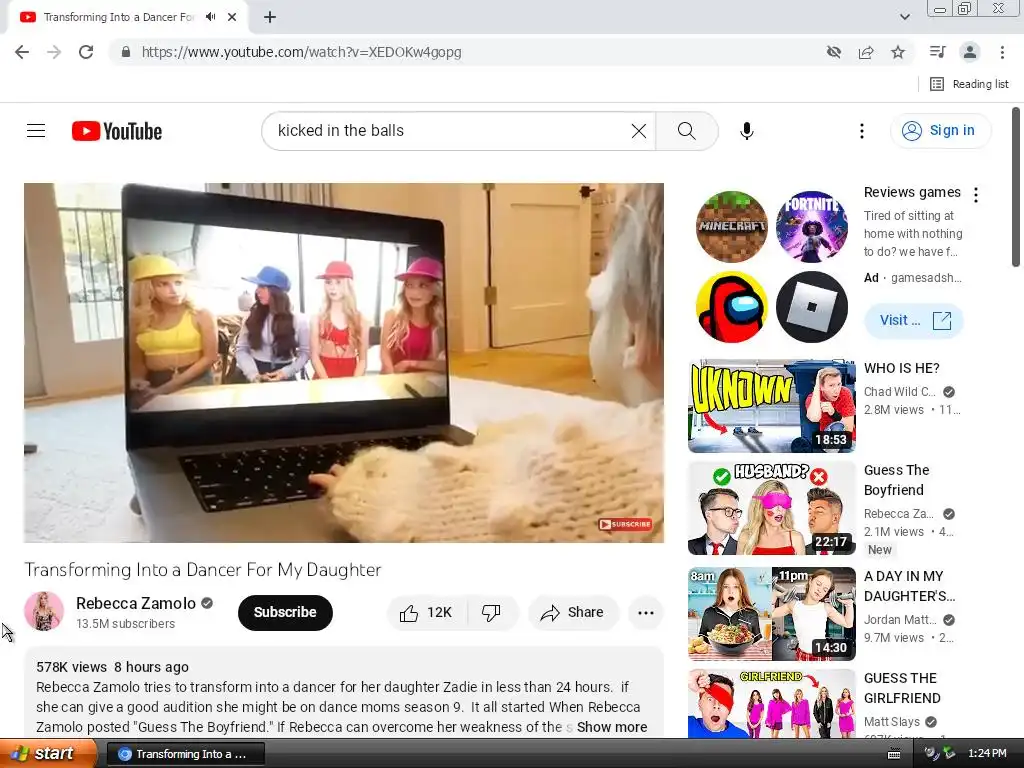Image resolution: width=1024 pixels, height=768 pixels.
Task: Subscribe to Rebecca Zamolo channel
Action: [x=285, y=613]
